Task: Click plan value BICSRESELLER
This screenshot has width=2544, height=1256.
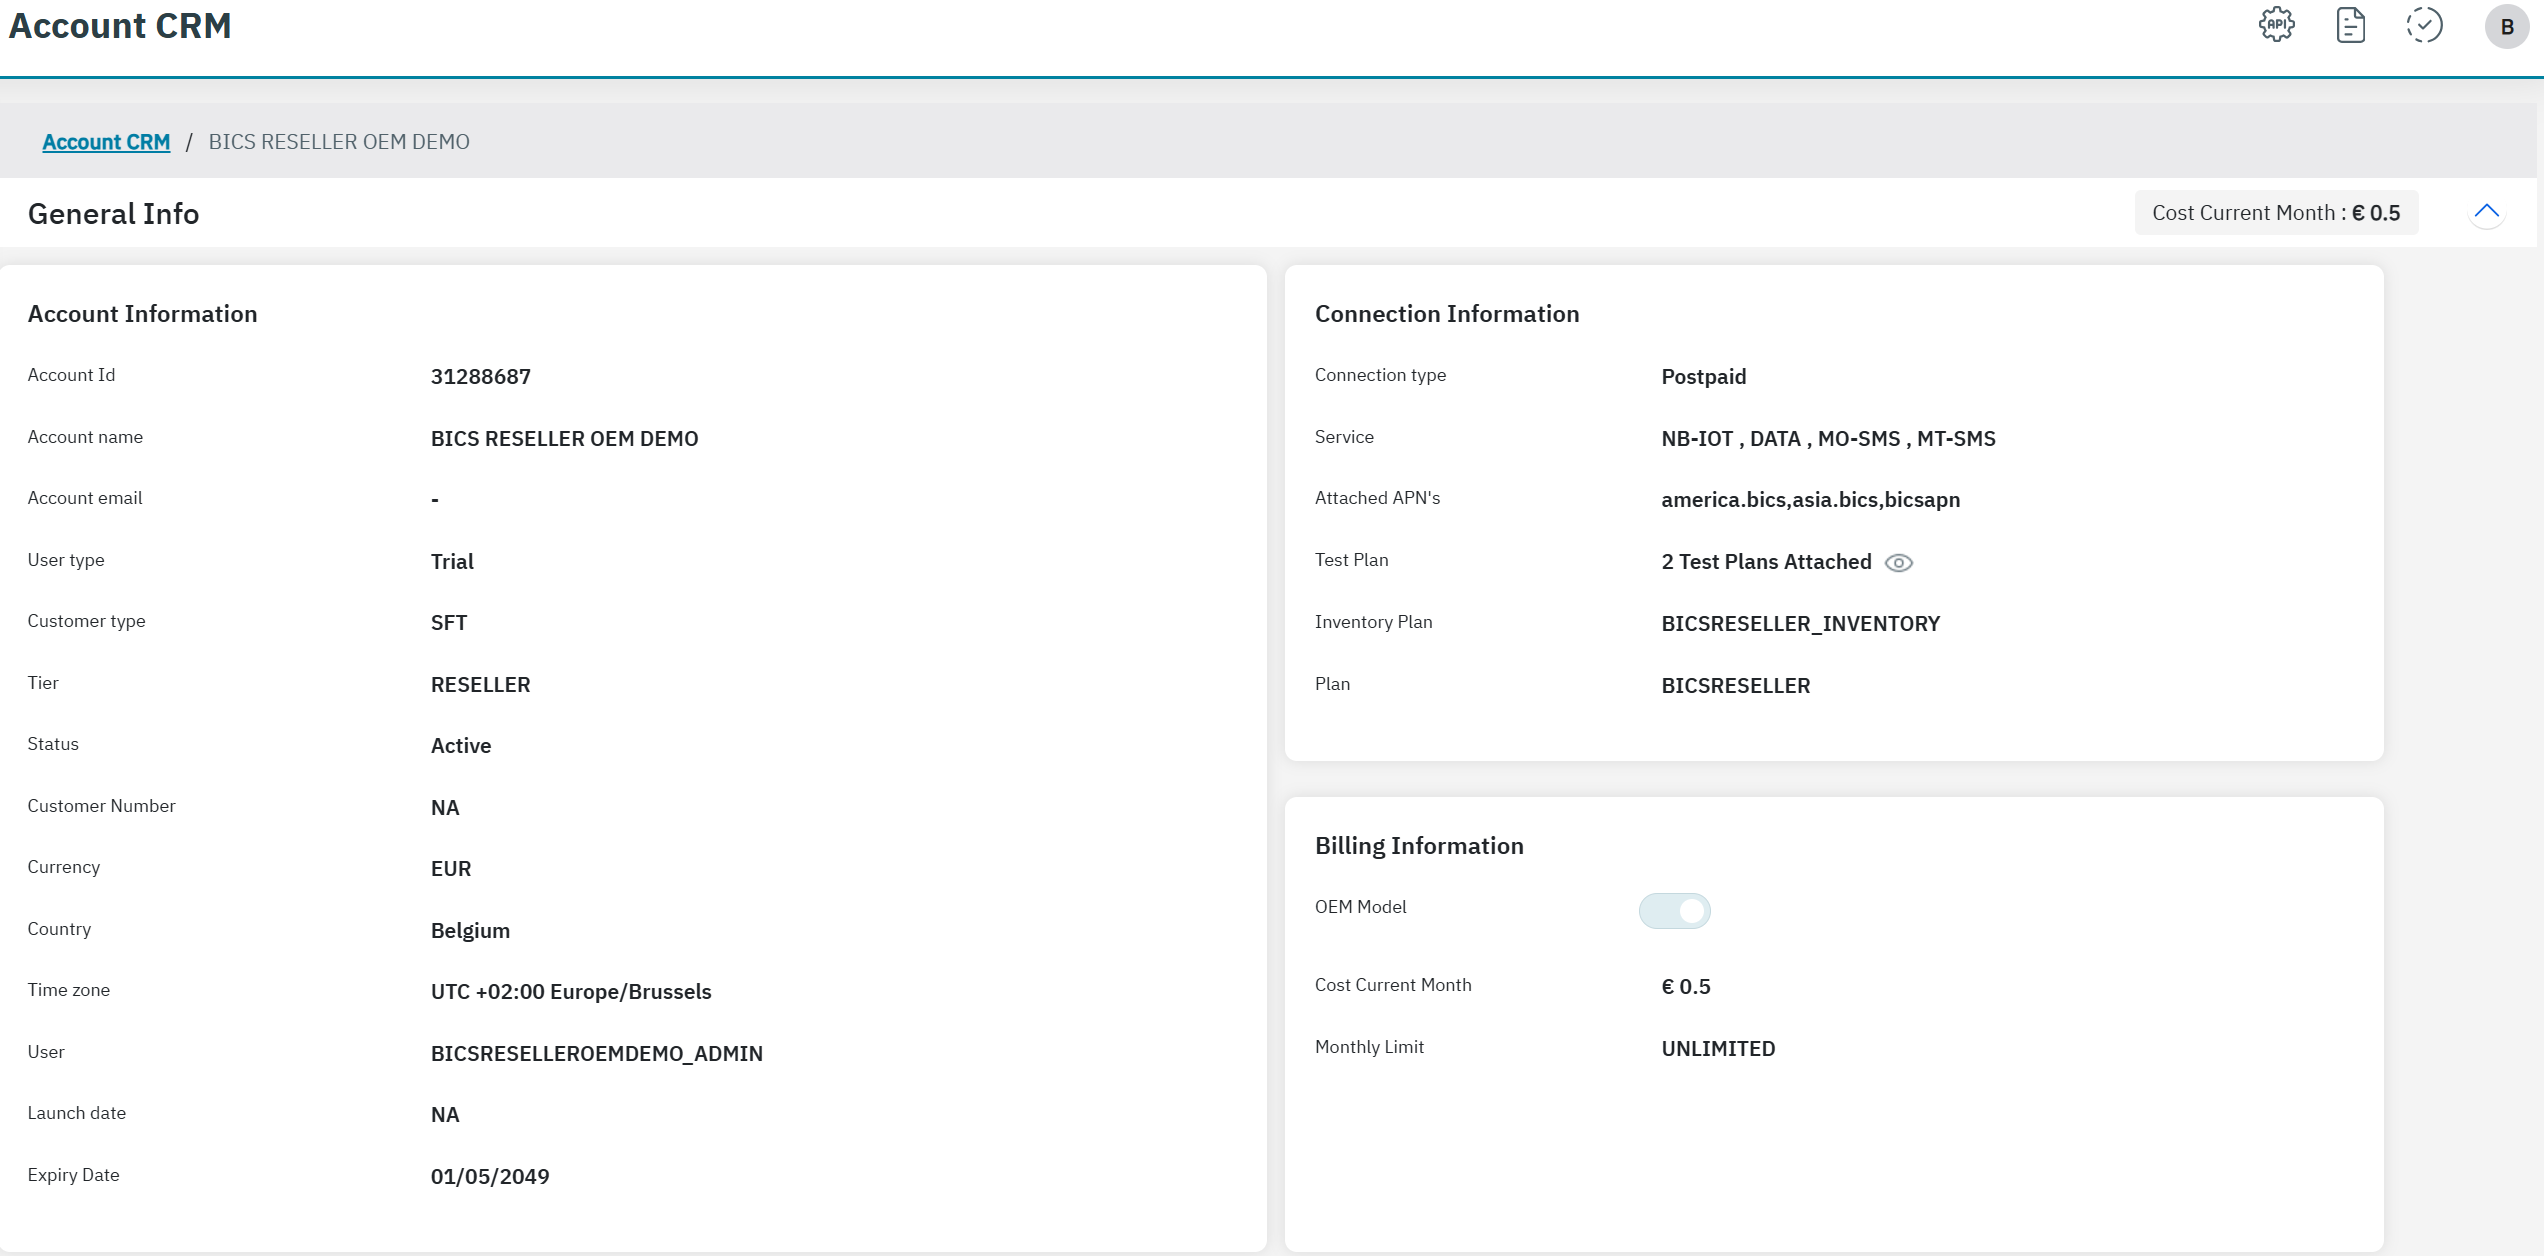Action: (1735, 686)
